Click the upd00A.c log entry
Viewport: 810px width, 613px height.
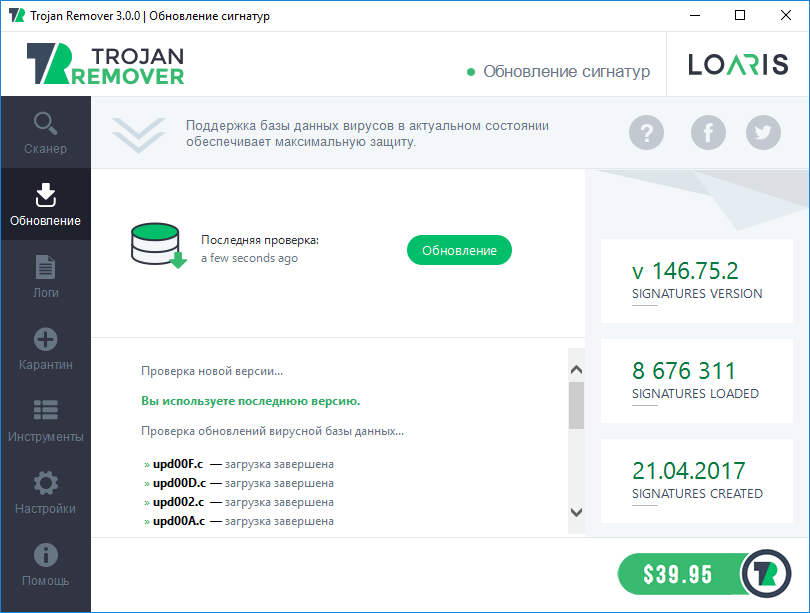239,521
